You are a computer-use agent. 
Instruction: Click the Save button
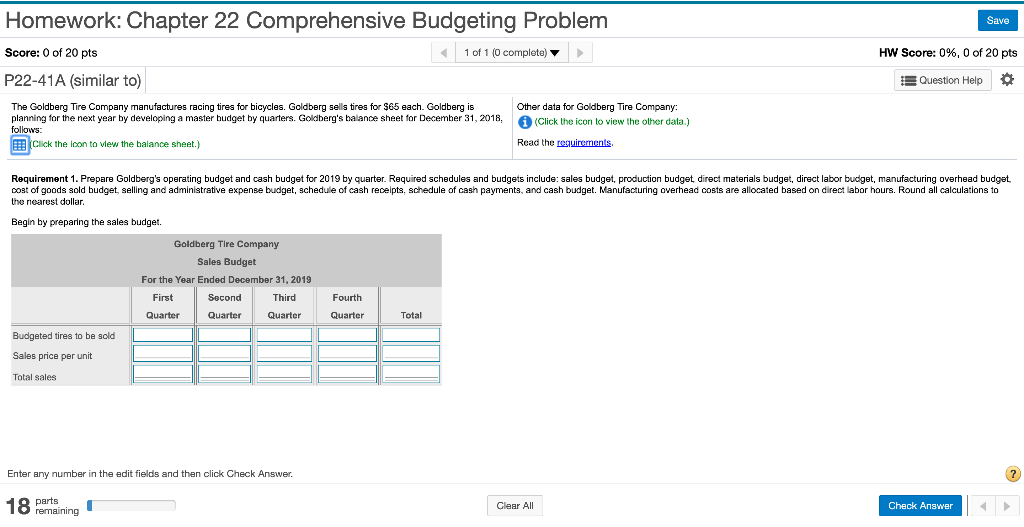(997, 20)
